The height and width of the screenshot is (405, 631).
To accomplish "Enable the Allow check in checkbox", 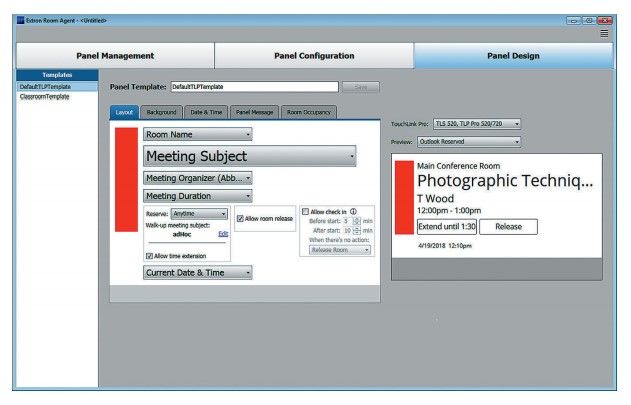I will click(305, 212).
